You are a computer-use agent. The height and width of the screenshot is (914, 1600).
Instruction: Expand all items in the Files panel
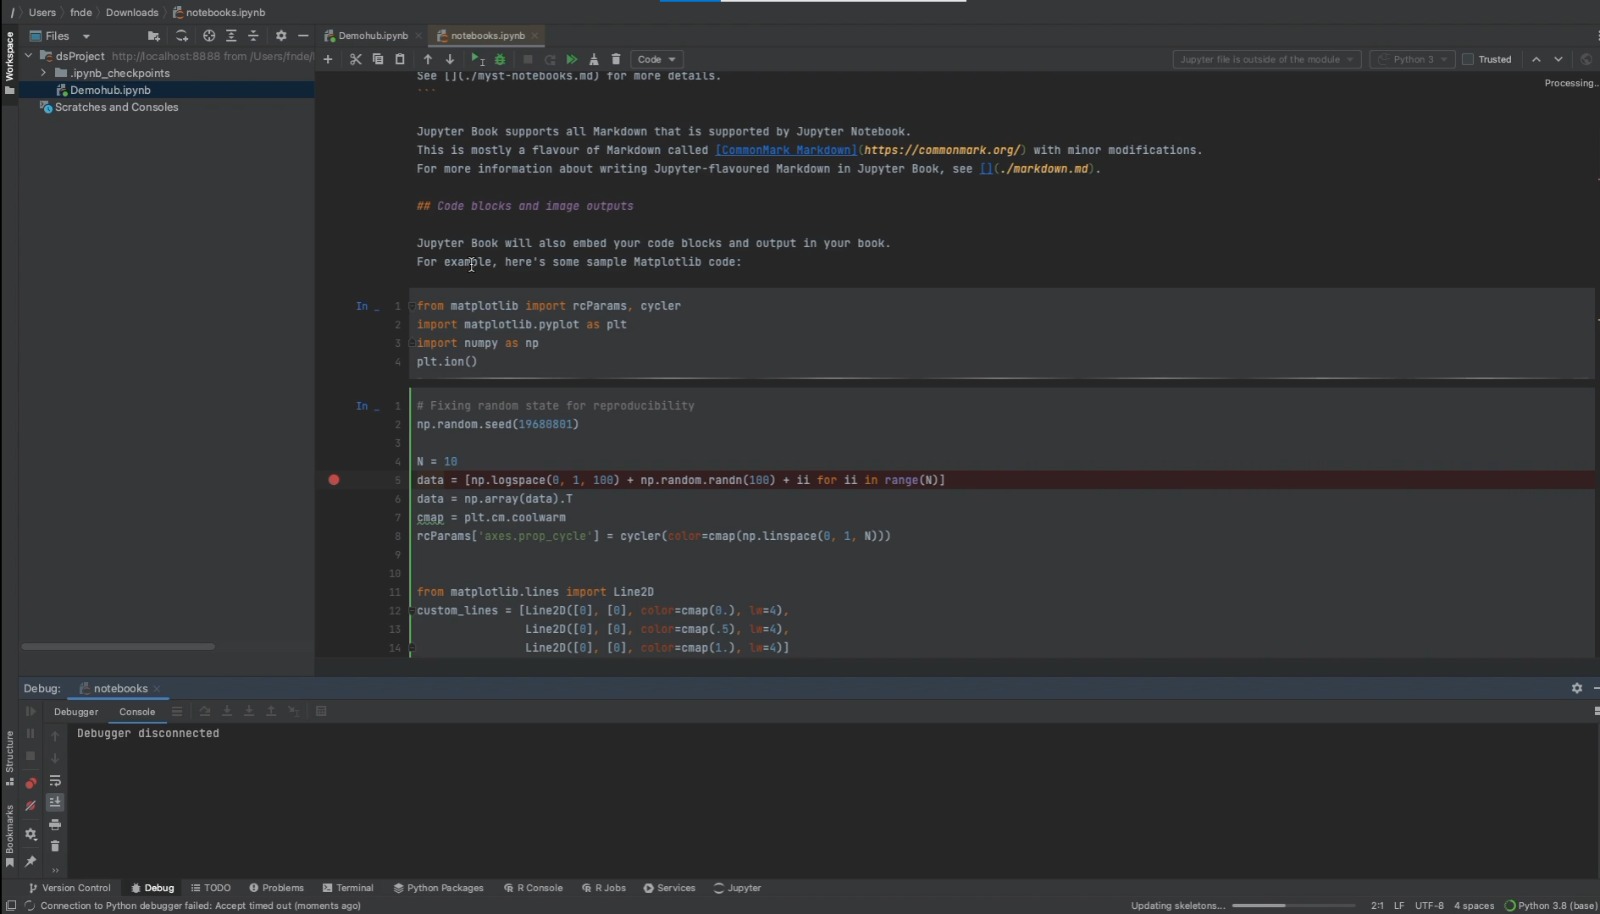(231, 36)
